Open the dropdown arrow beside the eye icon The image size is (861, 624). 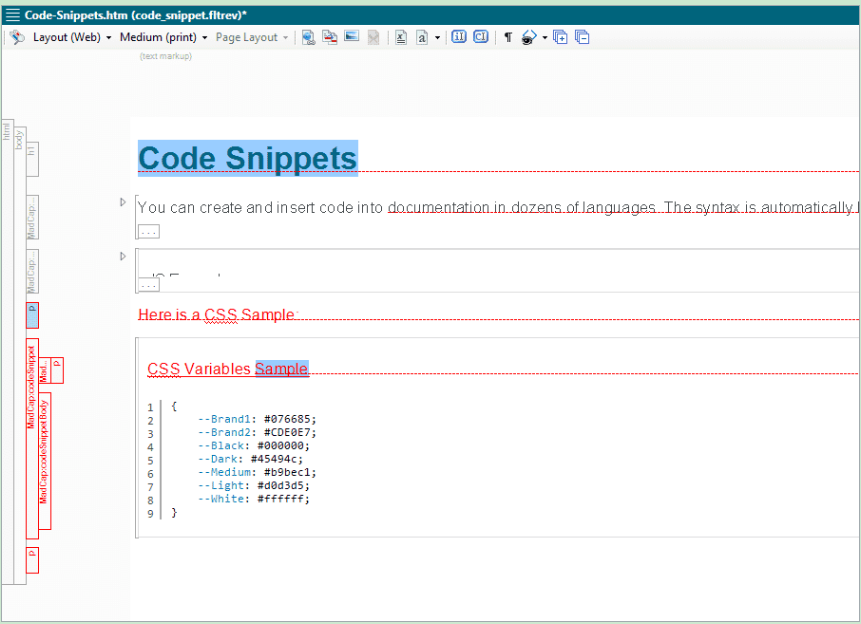coord(545,38)
